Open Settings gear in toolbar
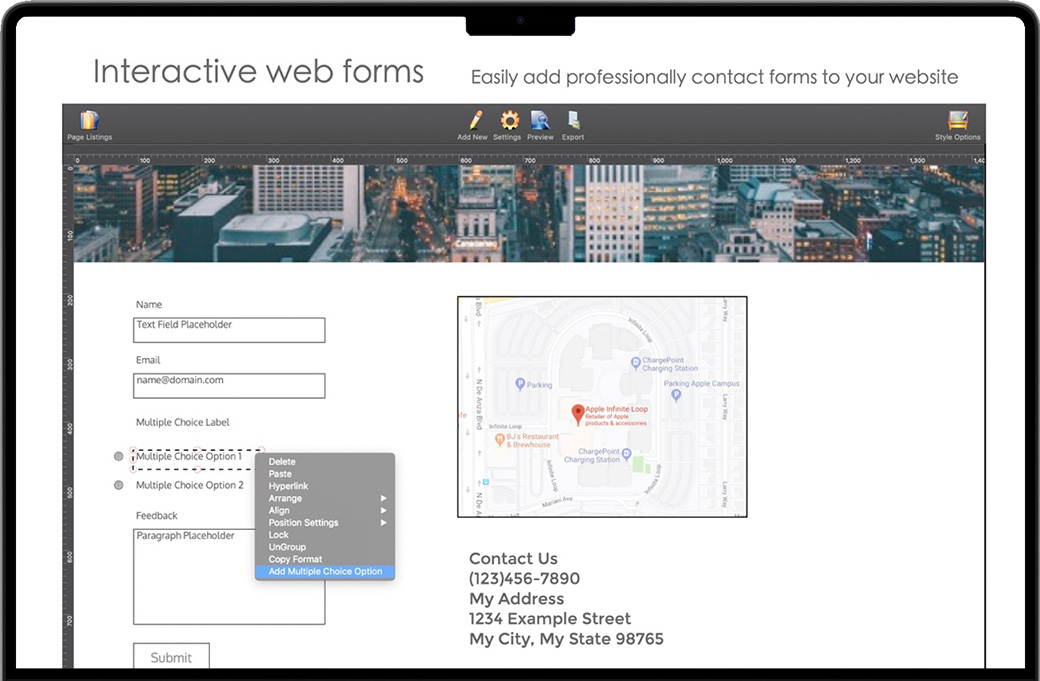The height and width of the screenshot is (681, 1040). (x=508, y=121)
